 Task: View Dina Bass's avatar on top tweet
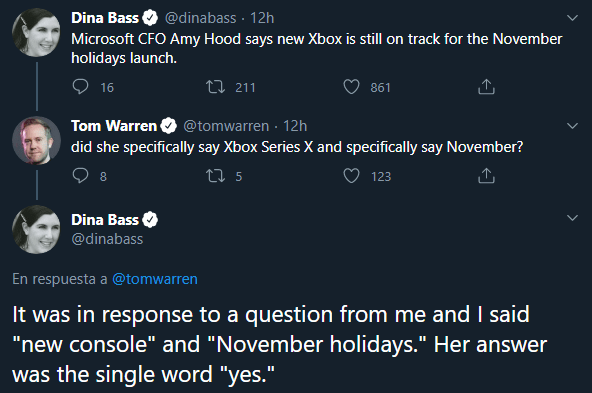(36, 32)
